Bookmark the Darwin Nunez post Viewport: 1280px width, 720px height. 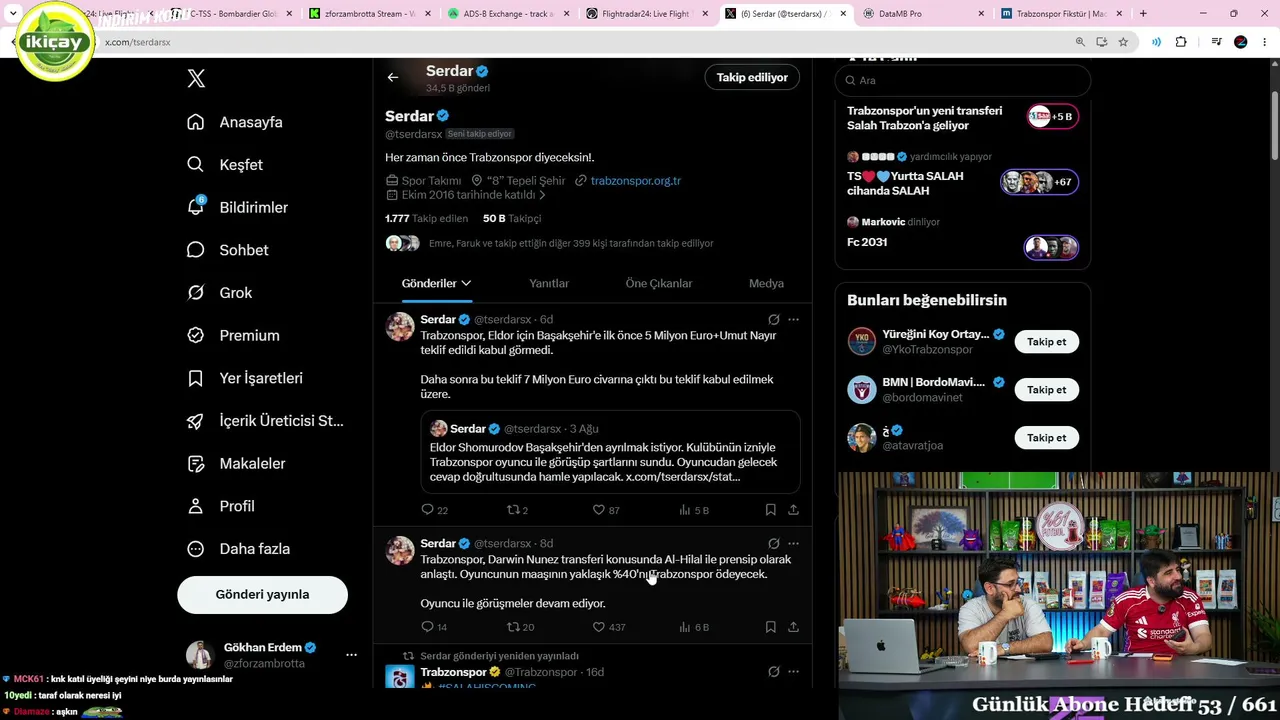[770, 627]
